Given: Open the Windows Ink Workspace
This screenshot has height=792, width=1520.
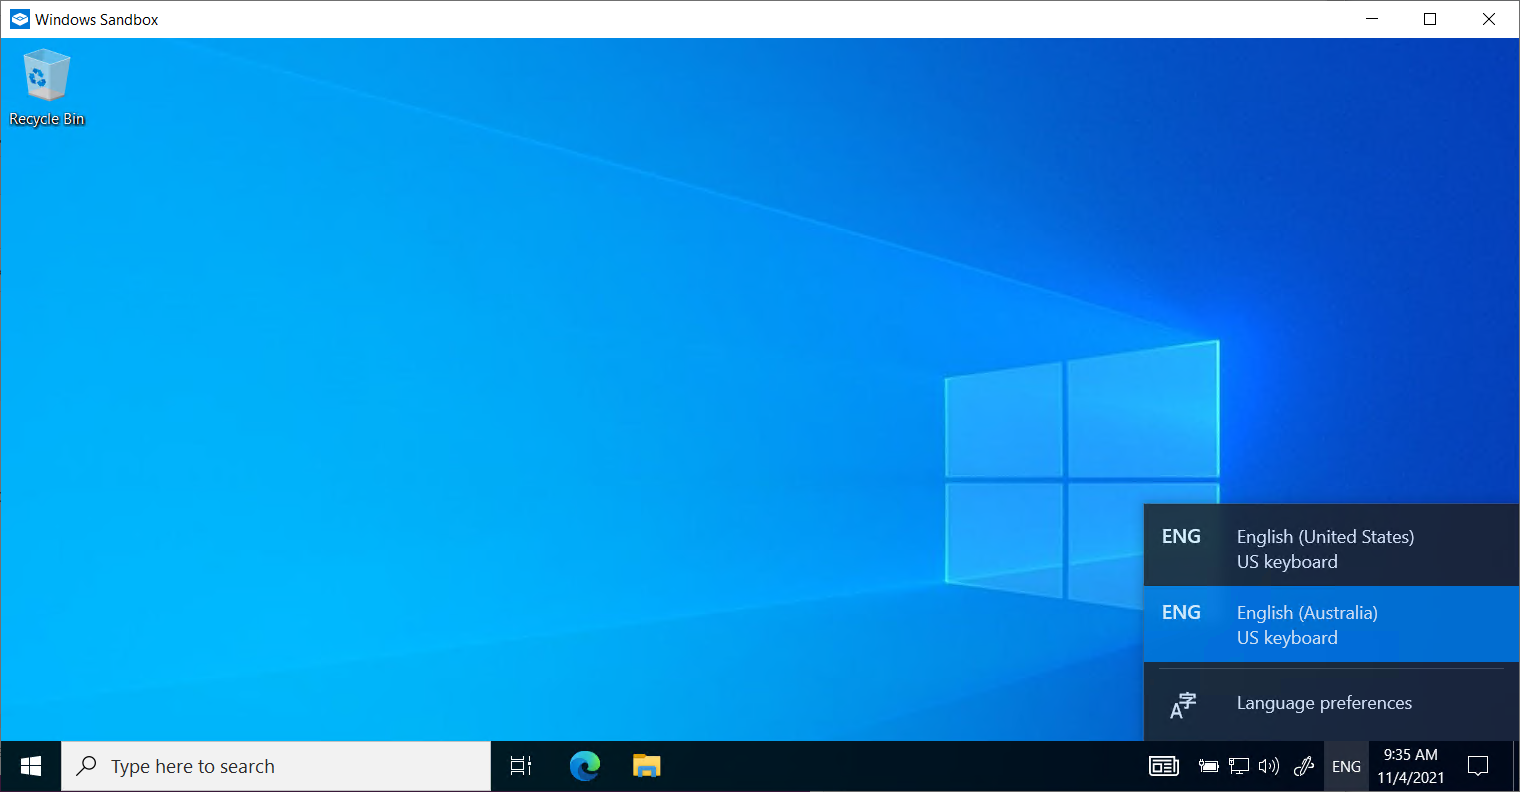Looking at the screenshot, I should [x=1303, y=765].
